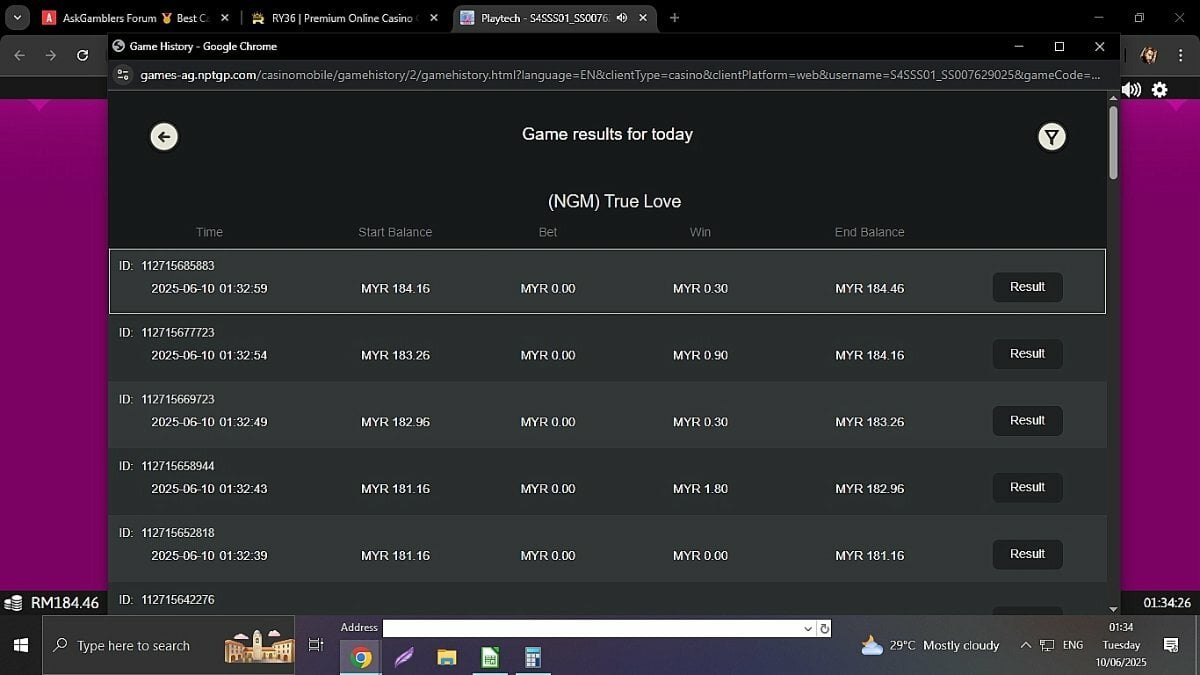Open the filter icon for game results

(x=1051, y=137)
